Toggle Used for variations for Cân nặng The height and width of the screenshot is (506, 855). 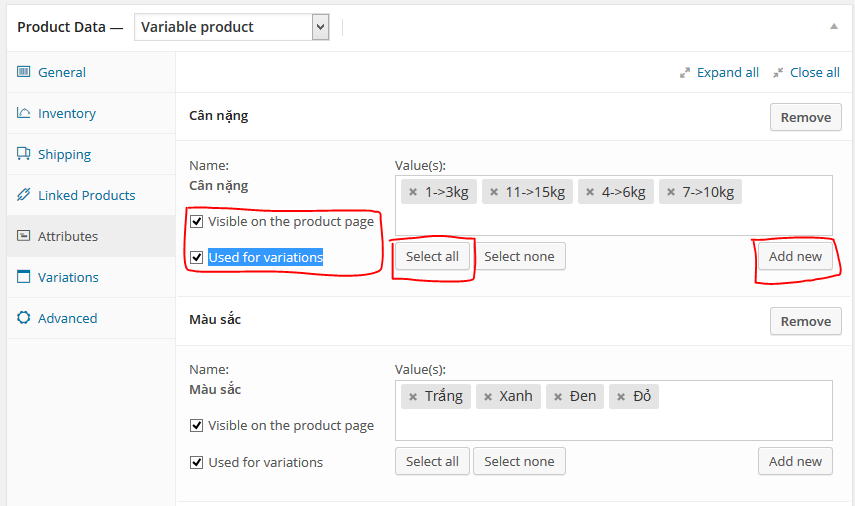(x=196, y=258)
